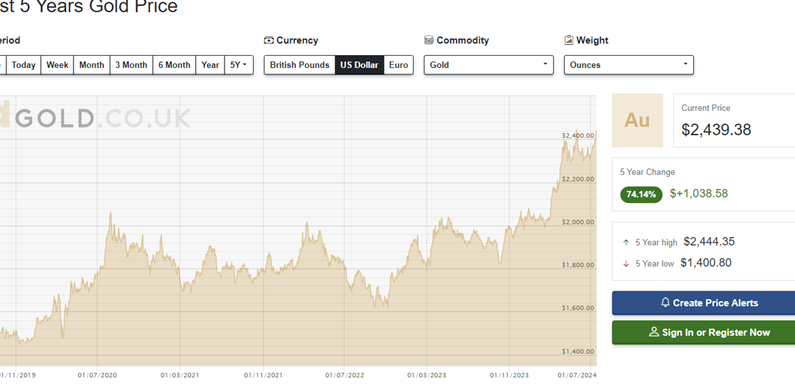Click the current price $2,439.38
The image size is (795, 388).
pos(716,130)
